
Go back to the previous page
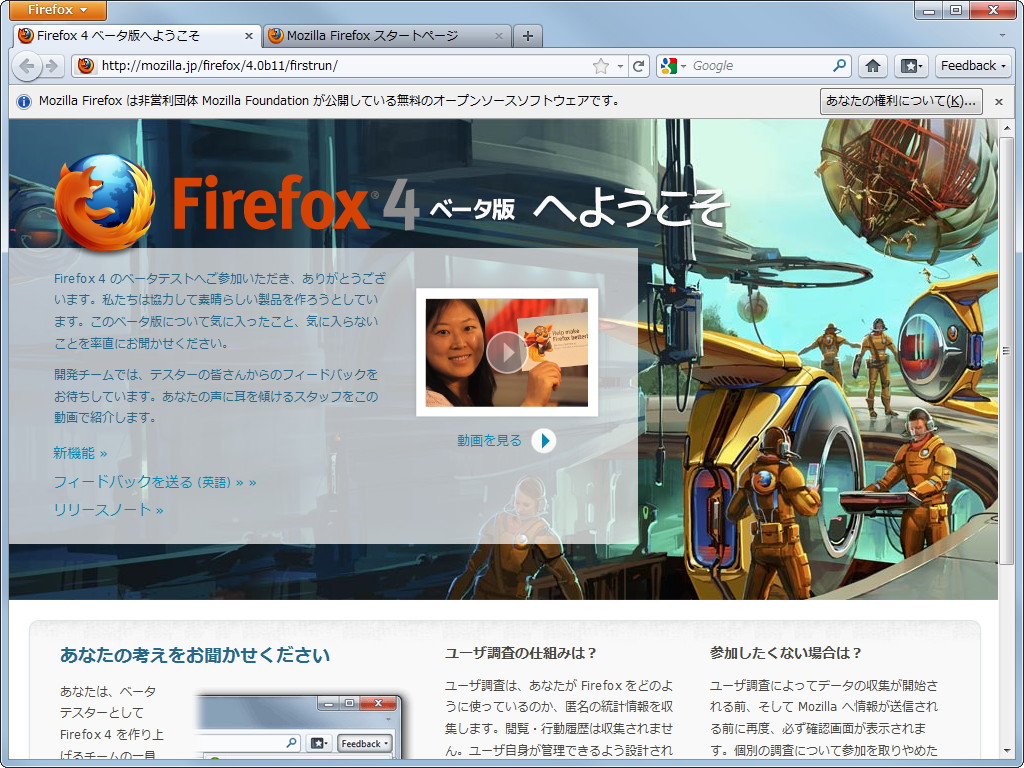[27, 66]
